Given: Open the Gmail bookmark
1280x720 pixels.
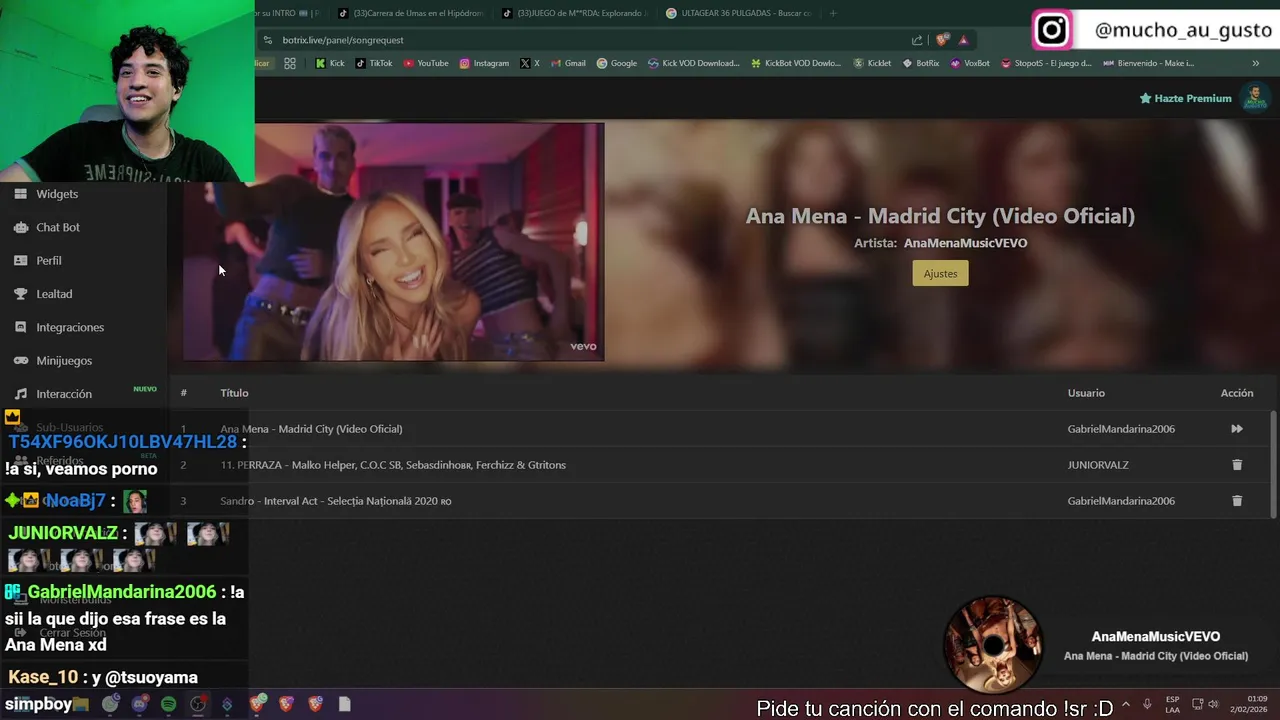Looking at the screenshot, I should click(568, 63).
